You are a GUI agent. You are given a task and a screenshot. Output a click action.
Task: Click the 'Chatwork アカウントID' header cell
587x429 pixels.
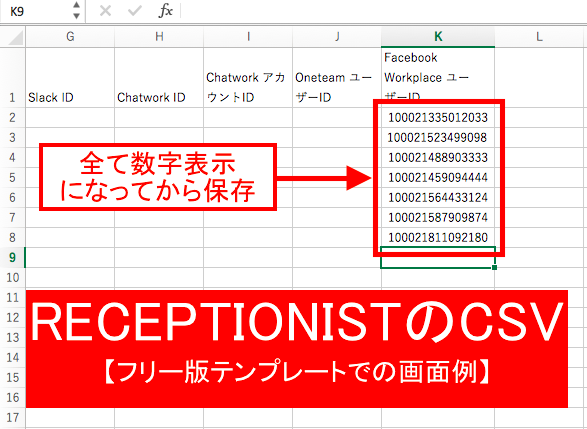point(248,77)
